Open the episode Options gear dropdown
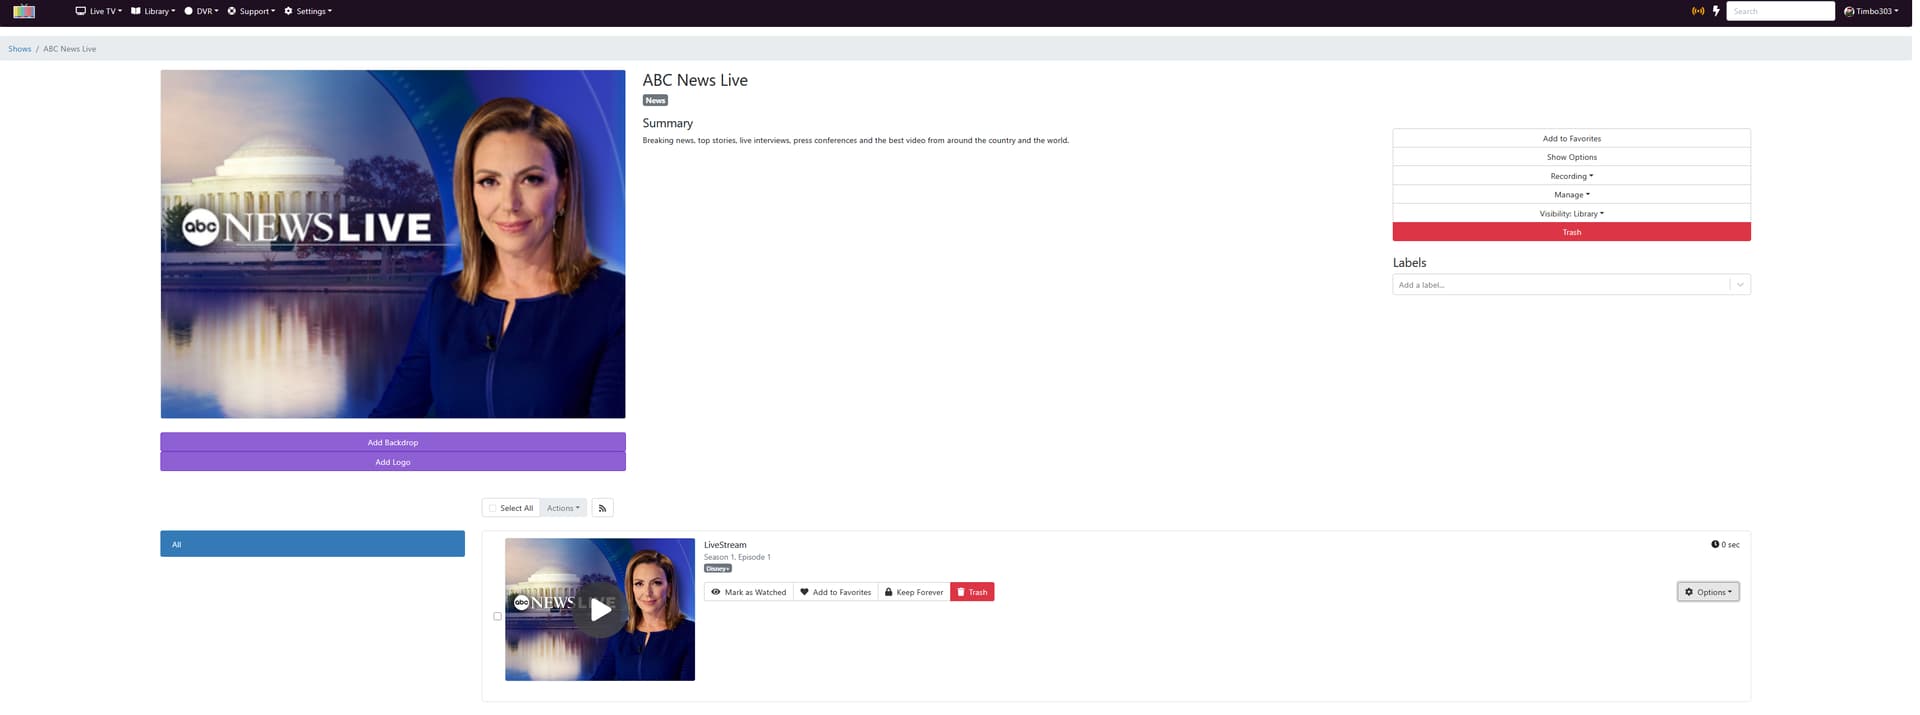The image size is (1920, 715). (x=1707, y=592)
